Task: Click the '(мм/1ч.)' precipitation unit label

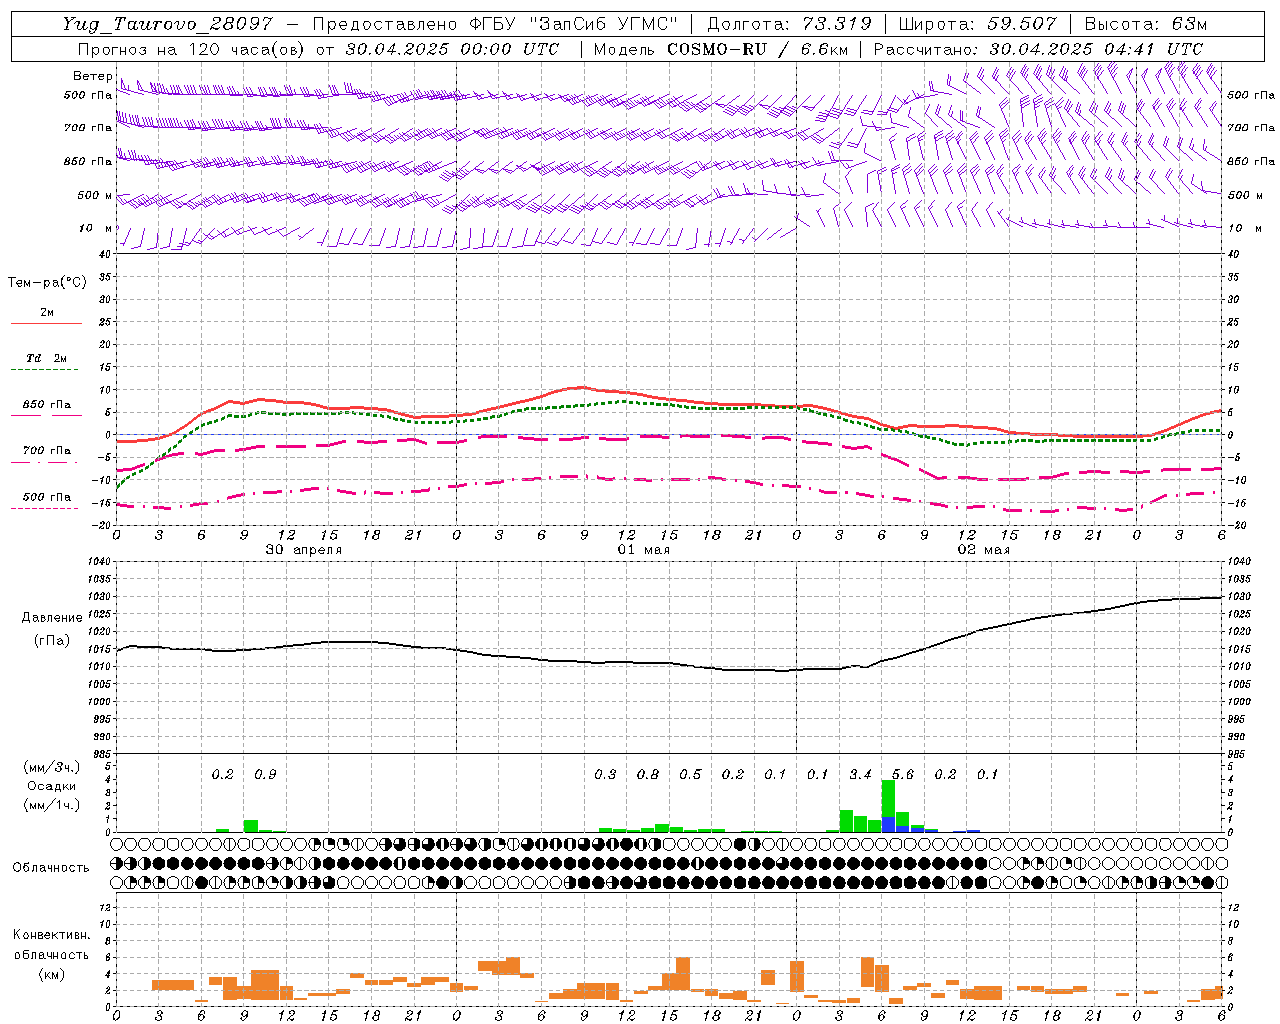Action: point(50,805)
